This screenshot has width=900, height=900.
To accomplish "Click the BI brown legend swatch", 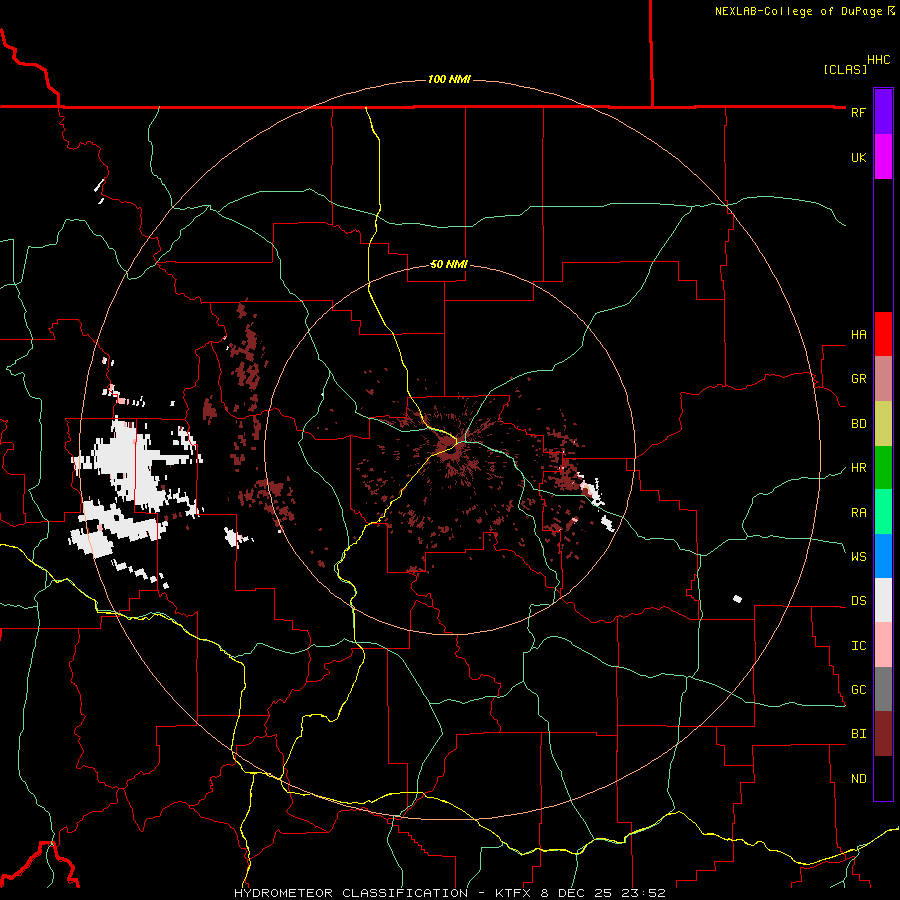I will (883, 734).
